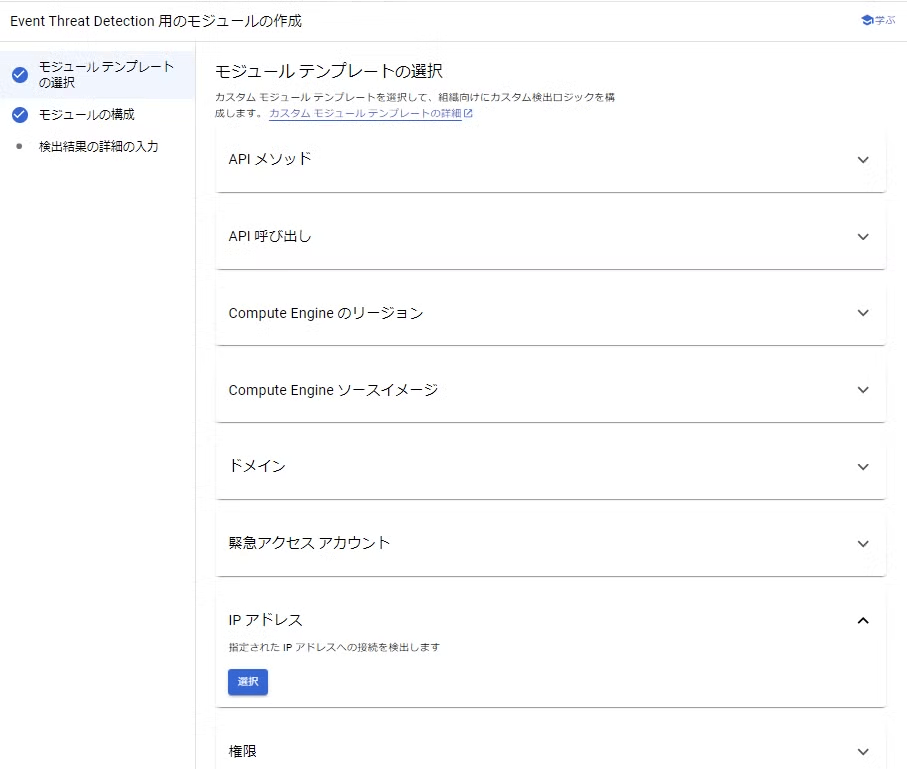This screenshot has width=907, height=769.
Task: Click the IP アドレス panel title
Action: 266,620
